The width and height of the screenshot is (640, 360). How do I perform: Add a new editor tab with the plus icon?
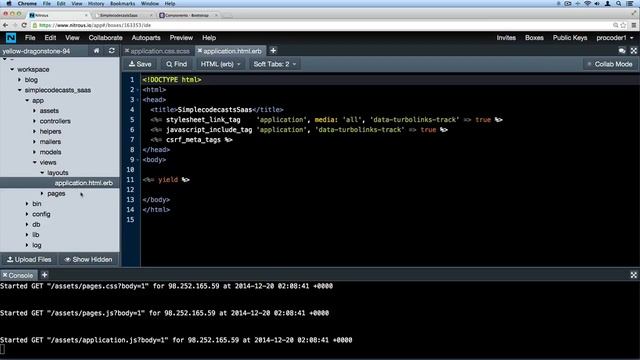(273, 51)
